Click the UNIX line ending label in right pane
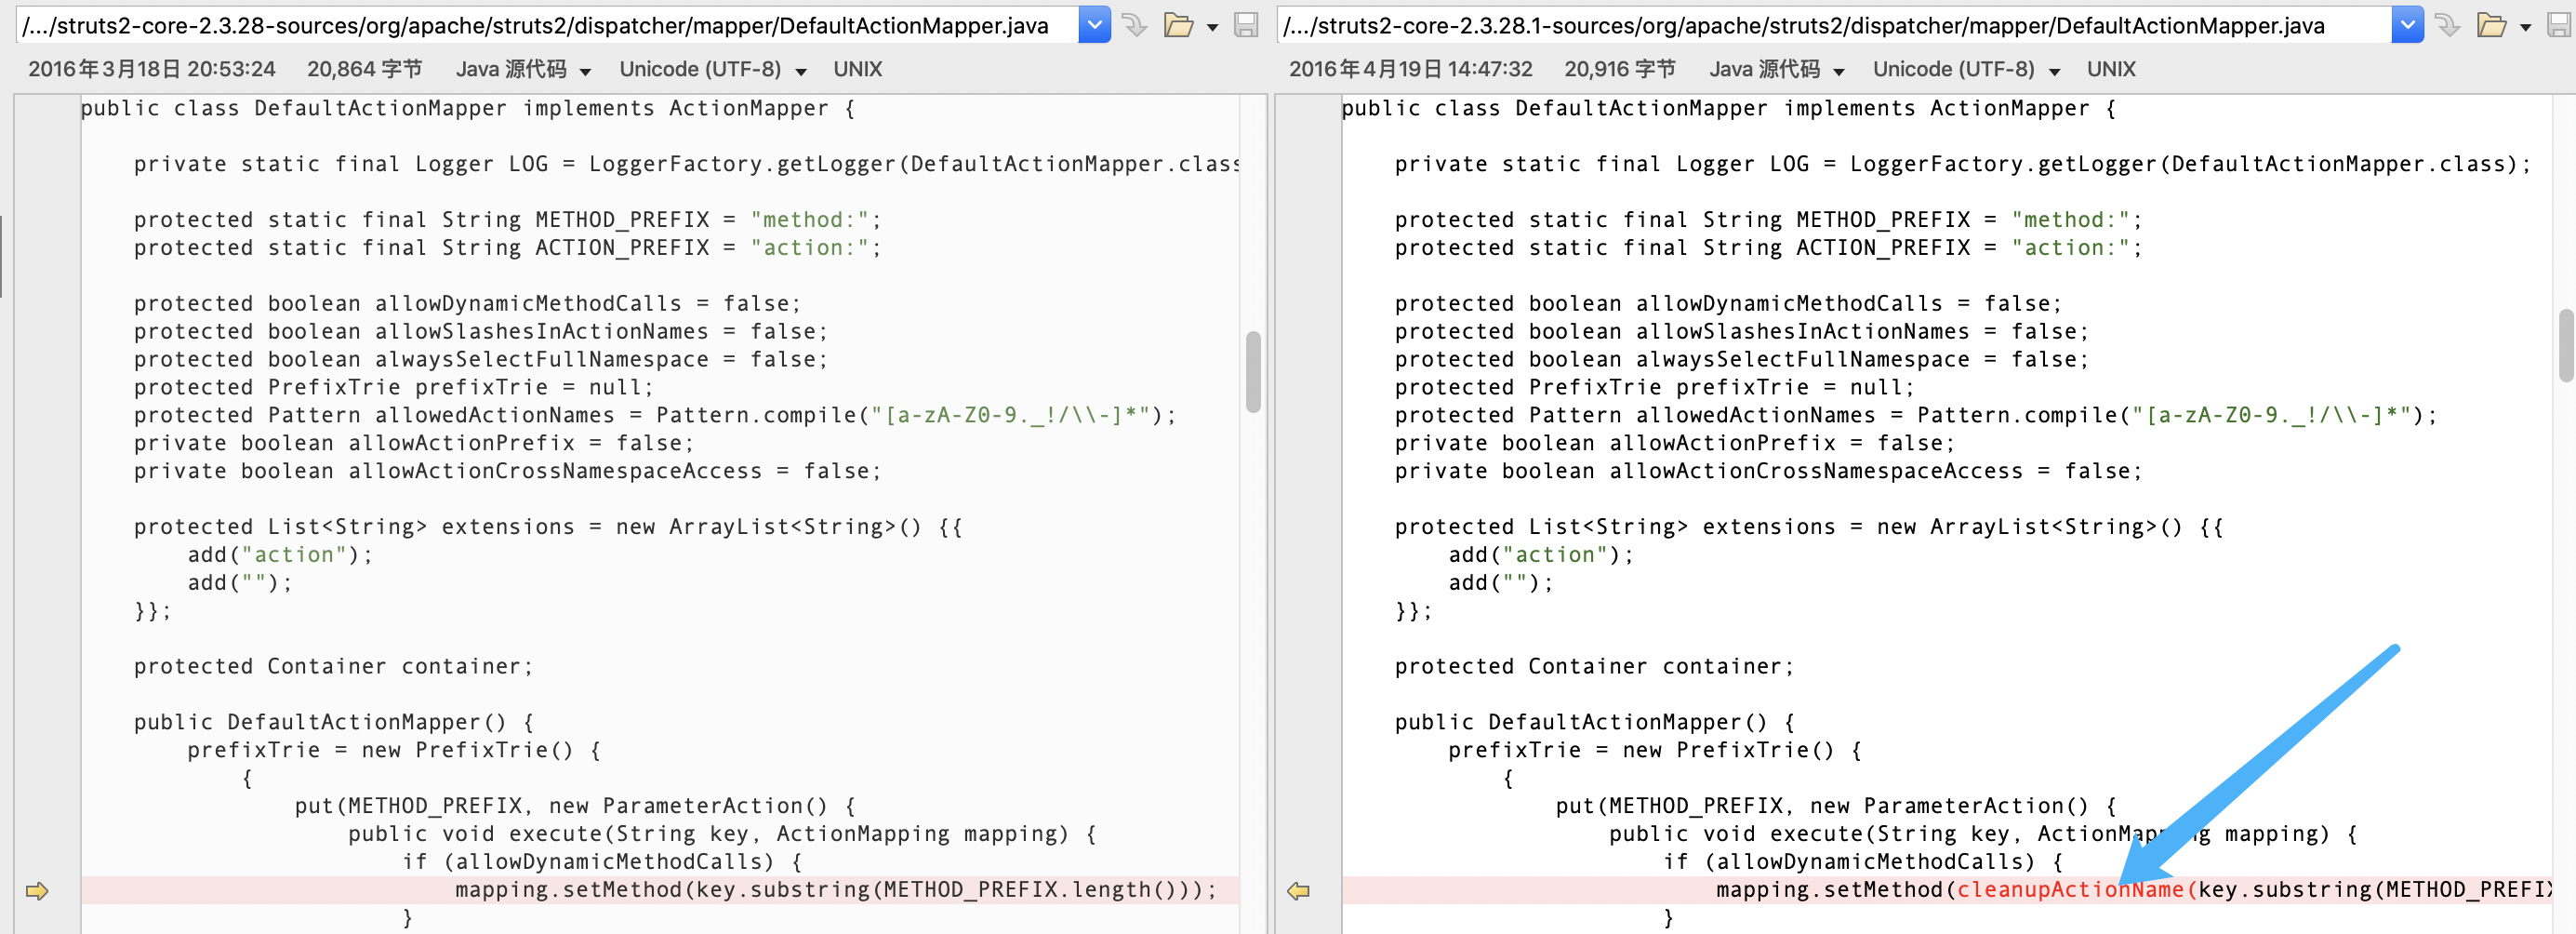Viewport: 2576px width, 934px height. tap(2111, 69)
